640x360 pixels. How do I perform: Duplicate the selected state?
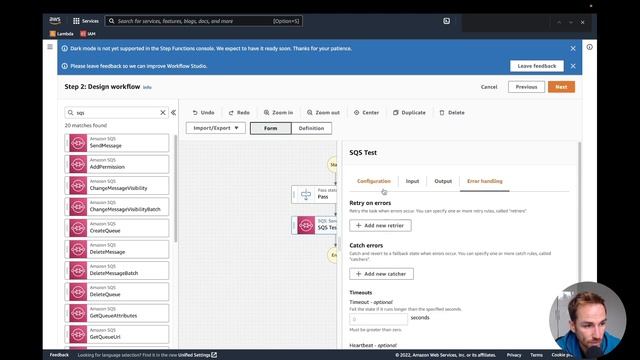pos(409,113)
